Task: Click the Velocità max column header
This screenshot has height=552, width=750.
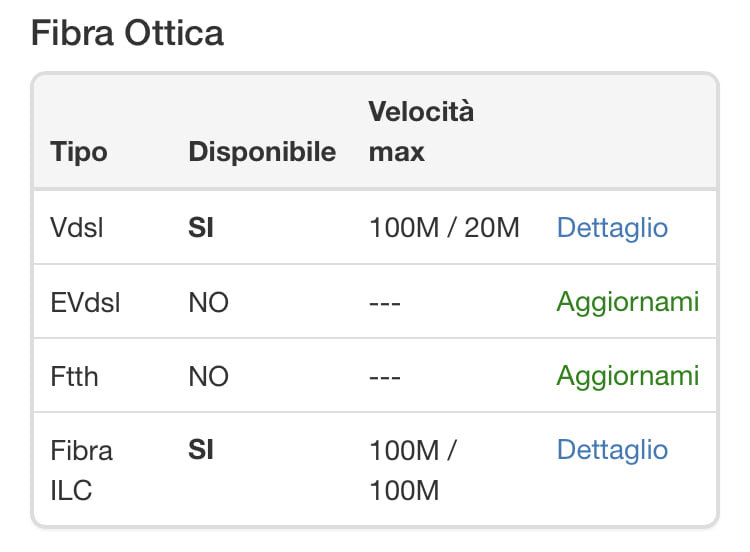Action: pos(421,131)
